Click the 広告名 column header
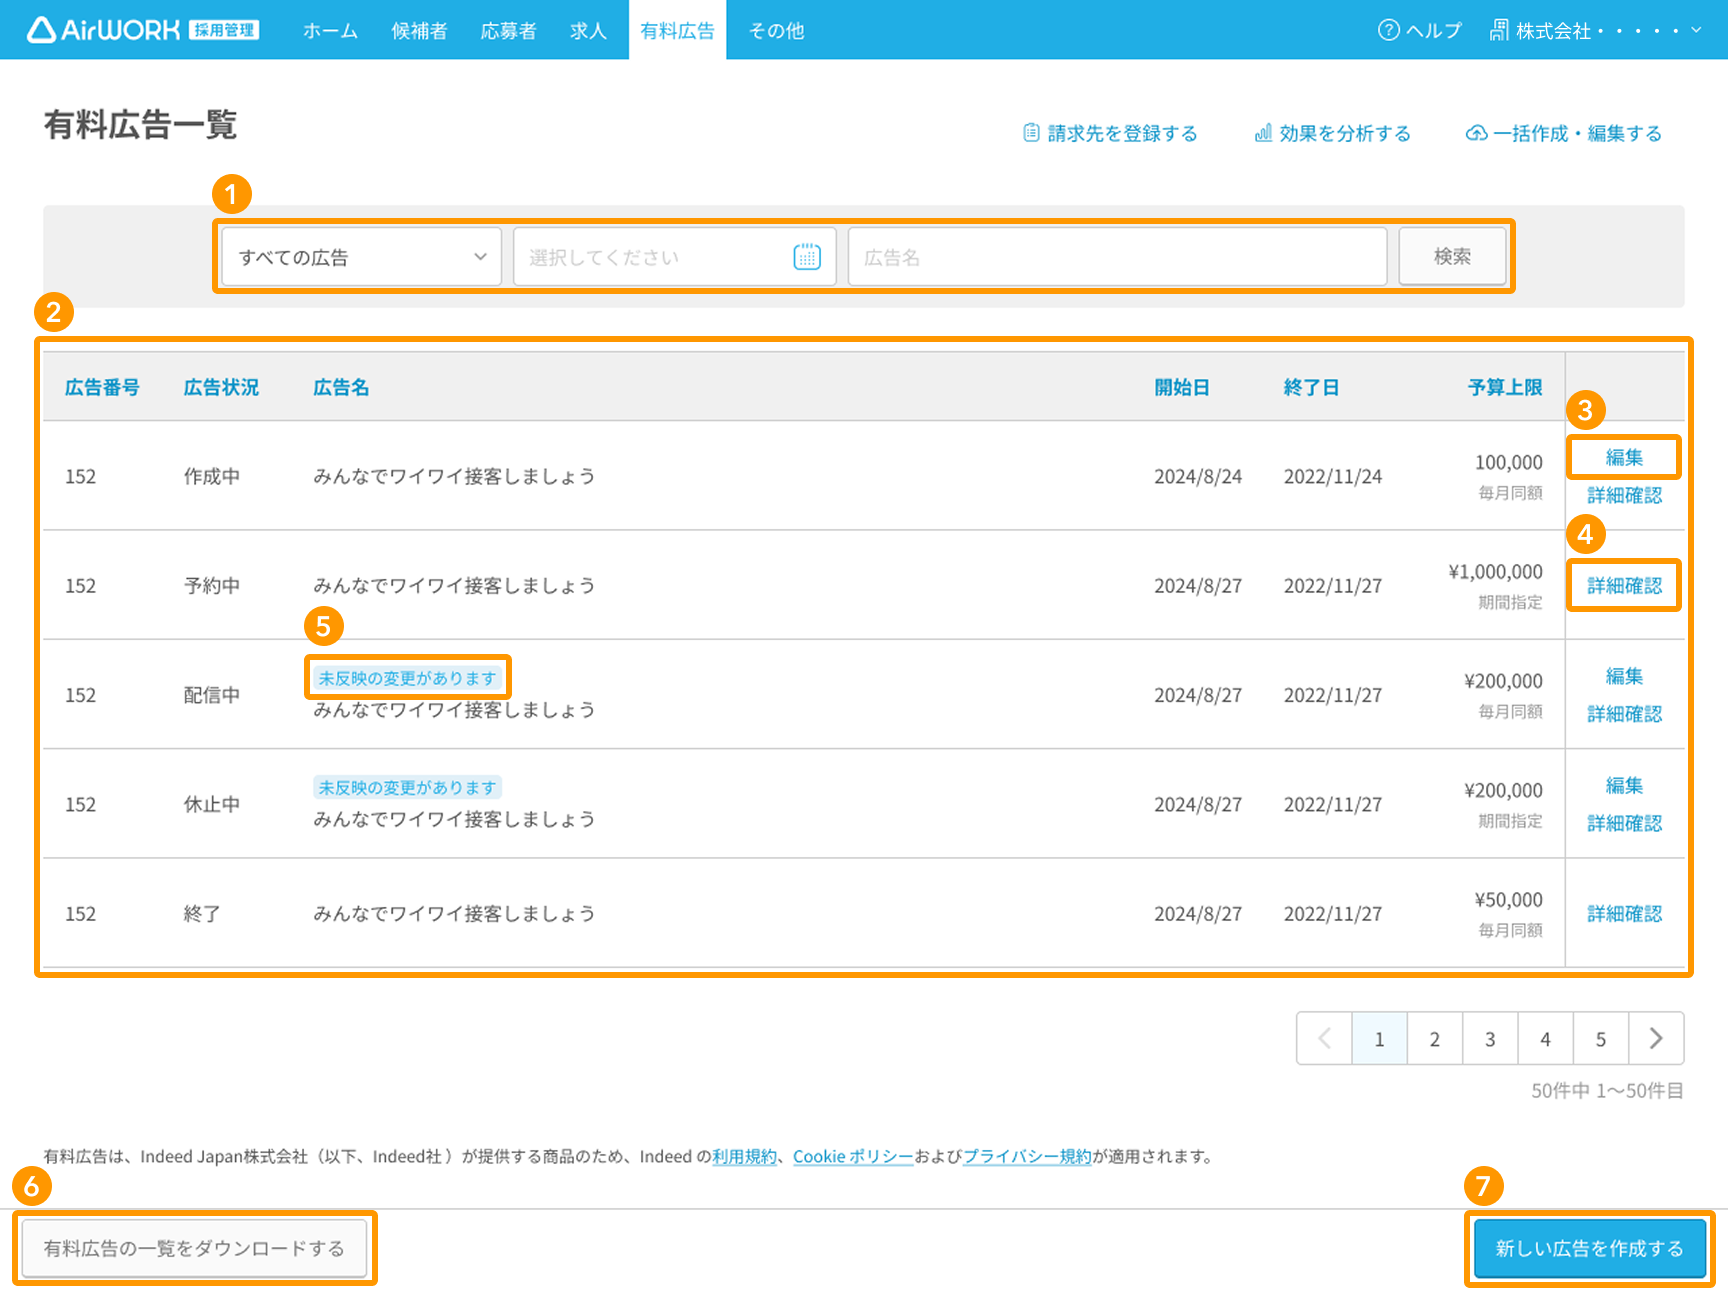The height and width of the screenshot is (1304, 1728). (x=341, y=387)
